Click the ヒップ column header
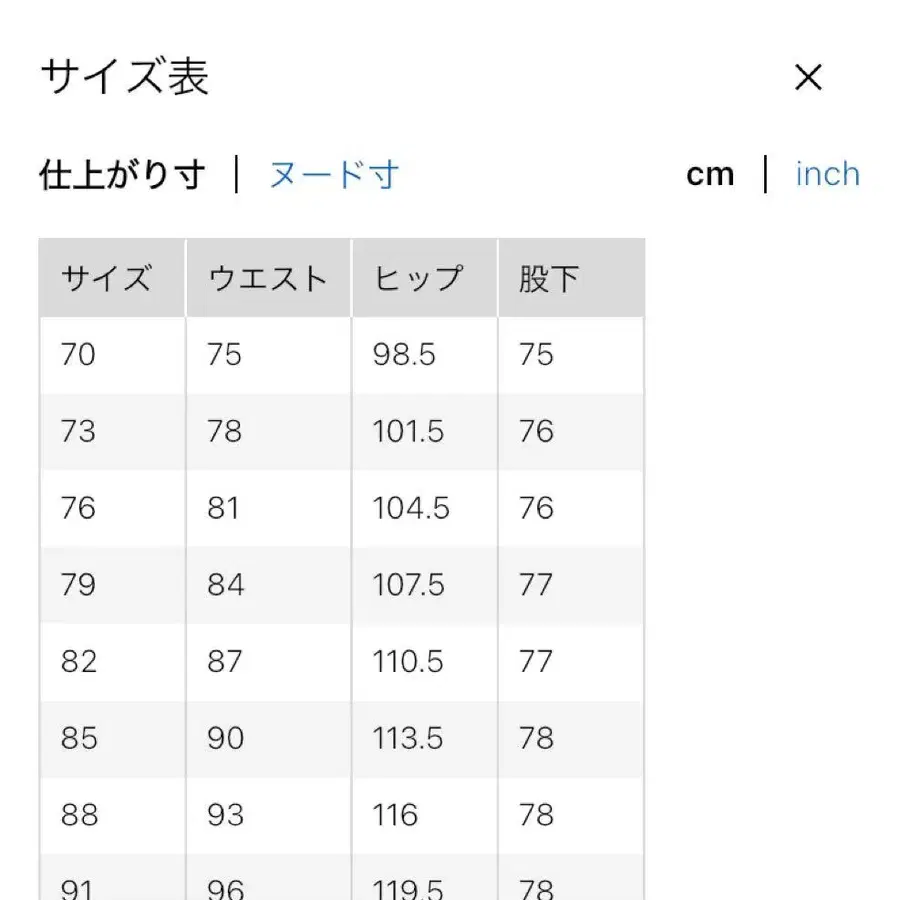Image resolution: width=900 pixels, height=900 pixels. click(x=419, y=277)
